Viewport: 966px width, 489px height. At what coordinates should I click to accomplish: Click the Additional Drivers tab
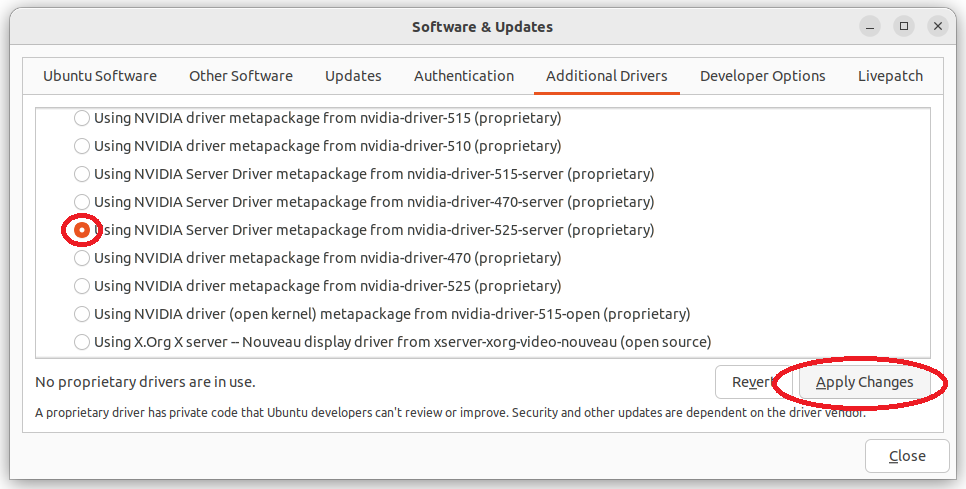click(x=607, y=76)
